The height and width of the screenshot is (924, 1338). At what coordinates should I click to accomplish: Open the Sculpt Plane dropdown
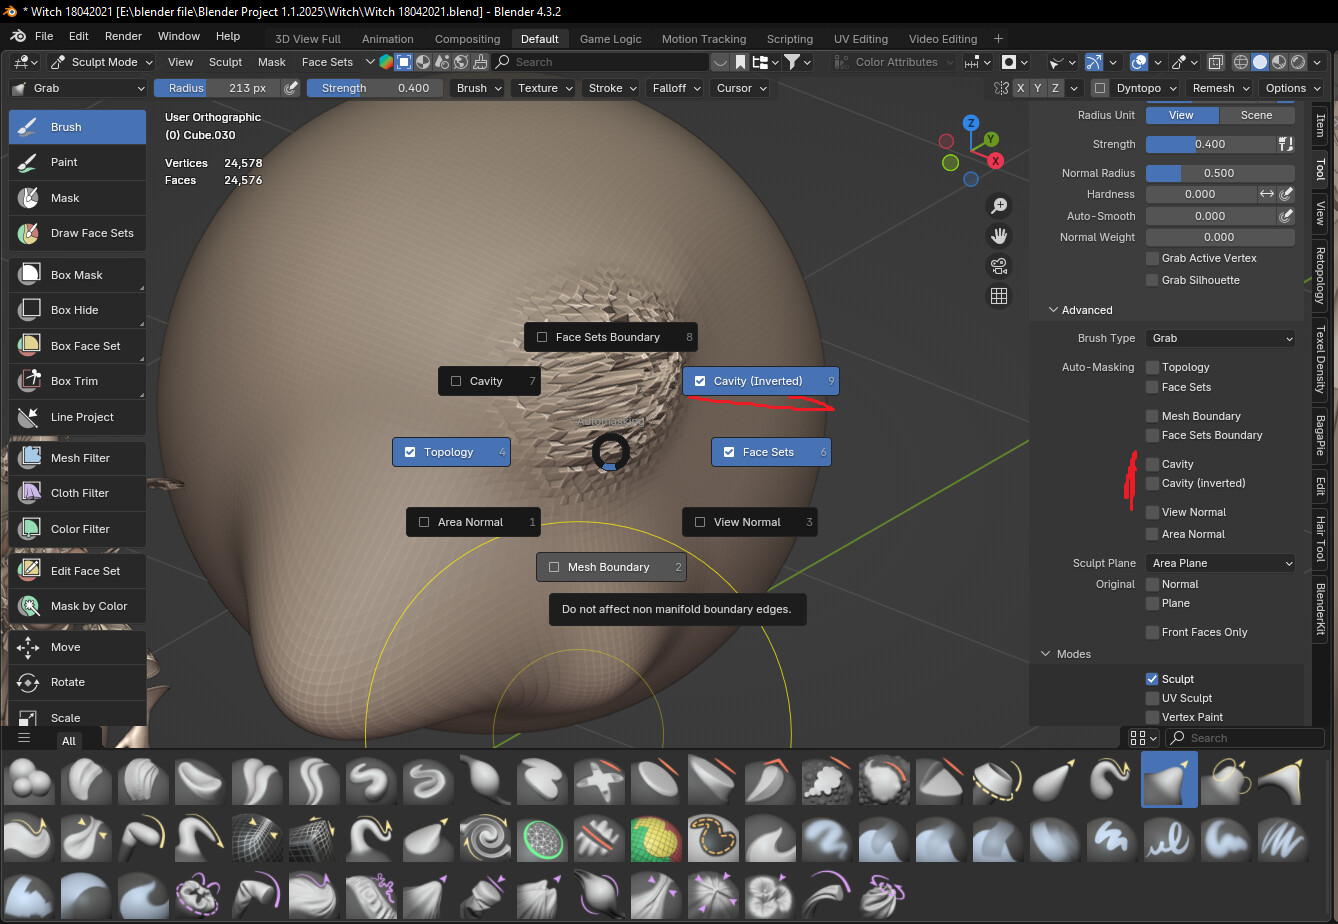coord(1220,563)
